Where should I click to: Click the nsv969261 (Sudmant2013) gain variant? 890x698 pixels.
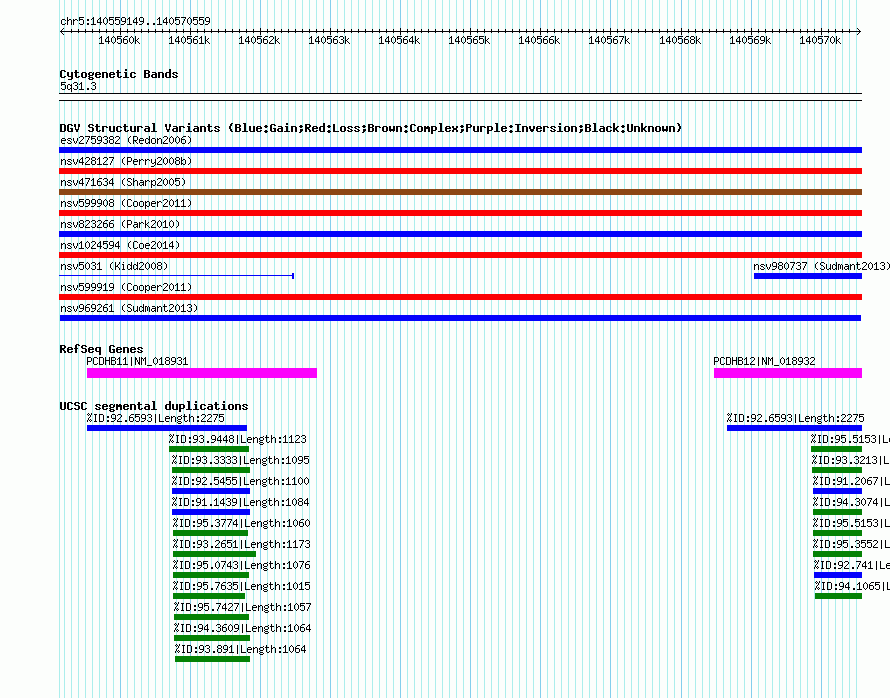click(460, 318)
